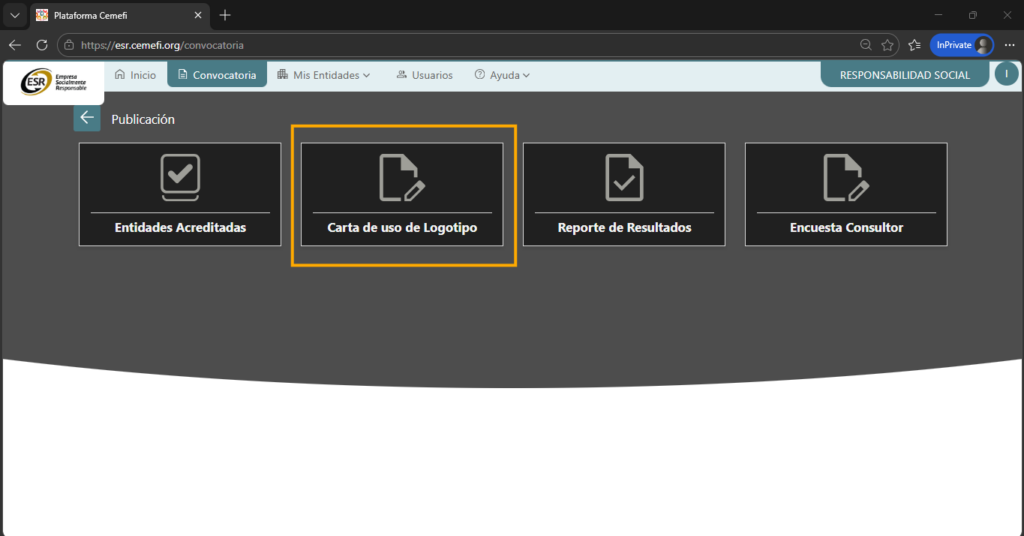1024x536 pixels.
Task: Click the RESPONSABILIDAD SOCIAL button
Action: pyautogui.click(x=904, y=75)
